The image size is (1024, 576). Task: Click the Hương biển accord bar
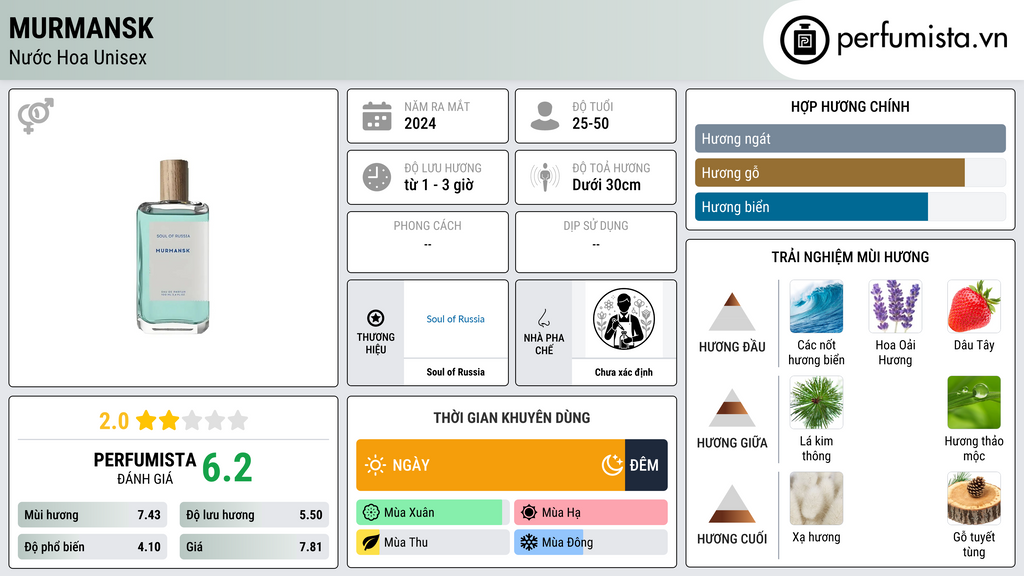pos(850,207)
